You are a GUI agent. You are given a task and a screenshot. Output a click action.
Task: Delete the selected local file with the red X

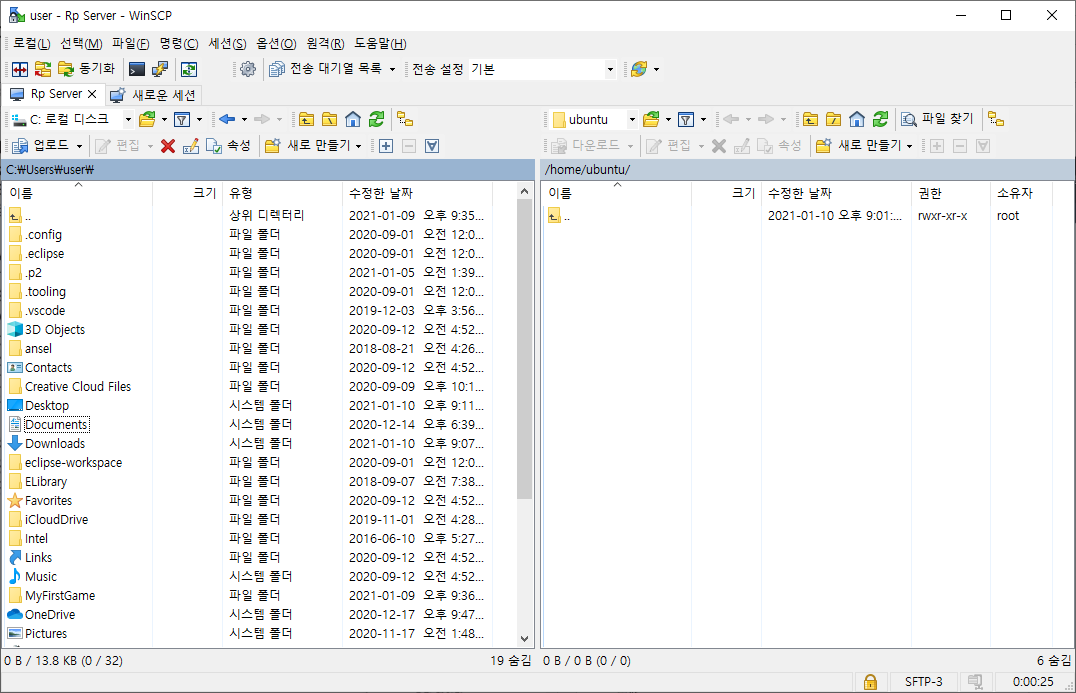(x=167, y=145)
